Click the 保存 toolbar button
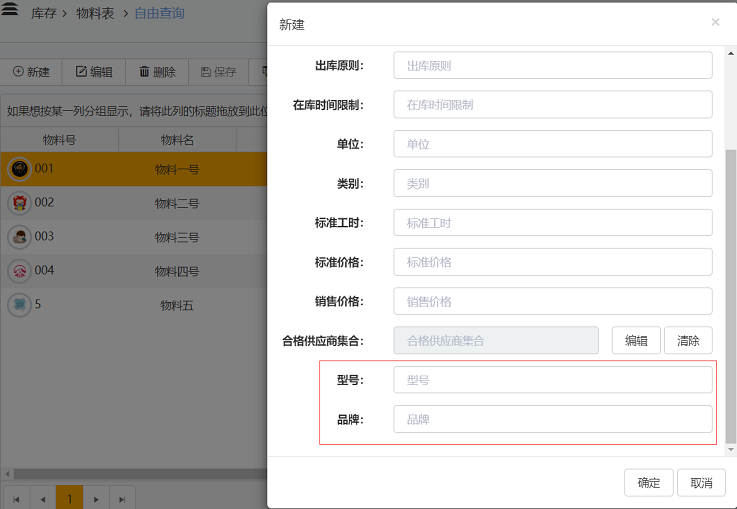The width and height of the screenshot is (737, 509). pyautogui.click(x=218, y=72)
